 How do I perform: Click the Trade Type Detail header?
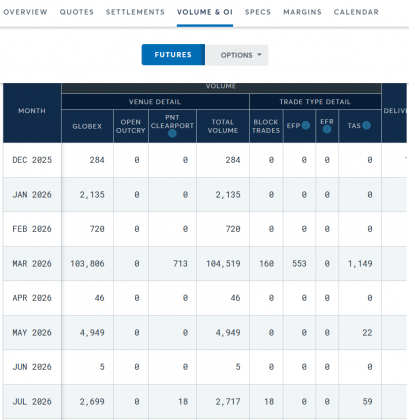[x=315, y=102]
